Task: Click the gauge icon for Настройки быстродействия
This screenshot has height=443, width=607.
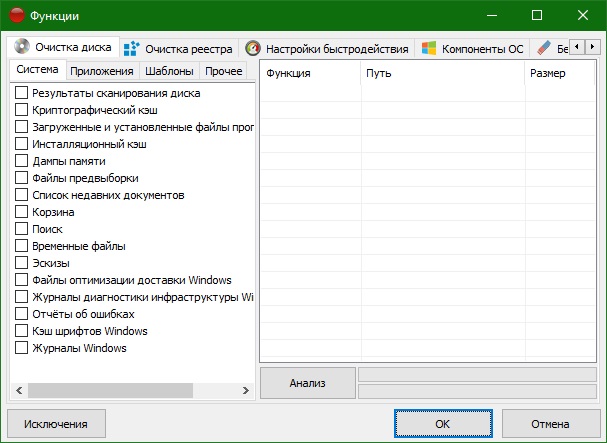Action: click(x=253, y=48)
